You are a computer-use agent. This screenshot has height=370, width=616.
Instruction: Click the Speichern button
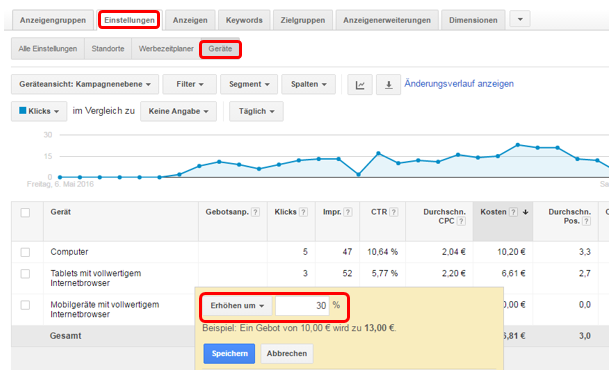(229, 354)
